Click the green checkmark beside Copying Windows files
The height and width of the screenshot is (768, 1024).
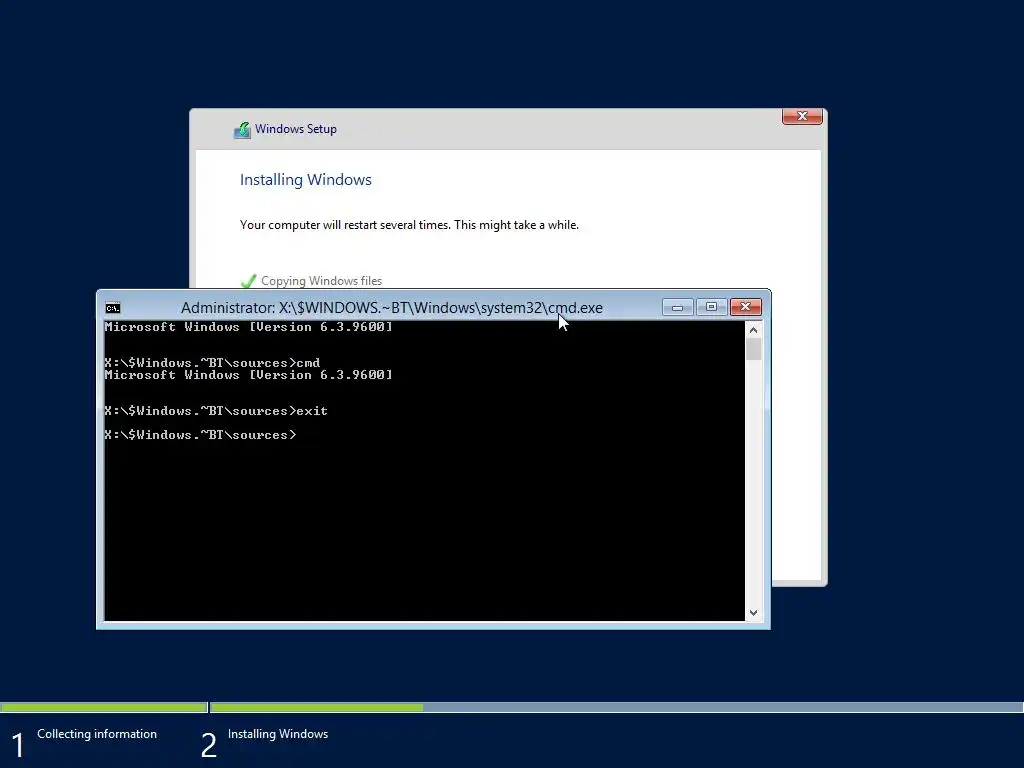pyautogui.click(x=249, y=281)
